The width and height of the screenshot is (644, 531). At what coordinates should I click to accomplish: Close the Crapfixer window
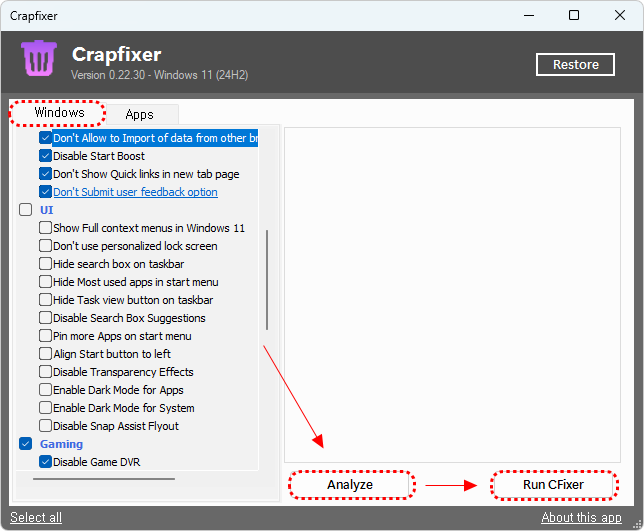click(620, 16)
